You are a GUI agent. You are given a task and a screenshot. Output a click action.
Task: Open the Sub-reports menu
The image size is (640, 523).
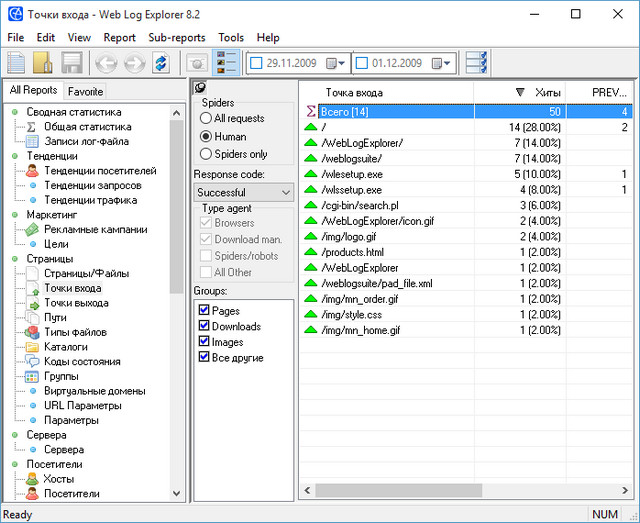176,37
